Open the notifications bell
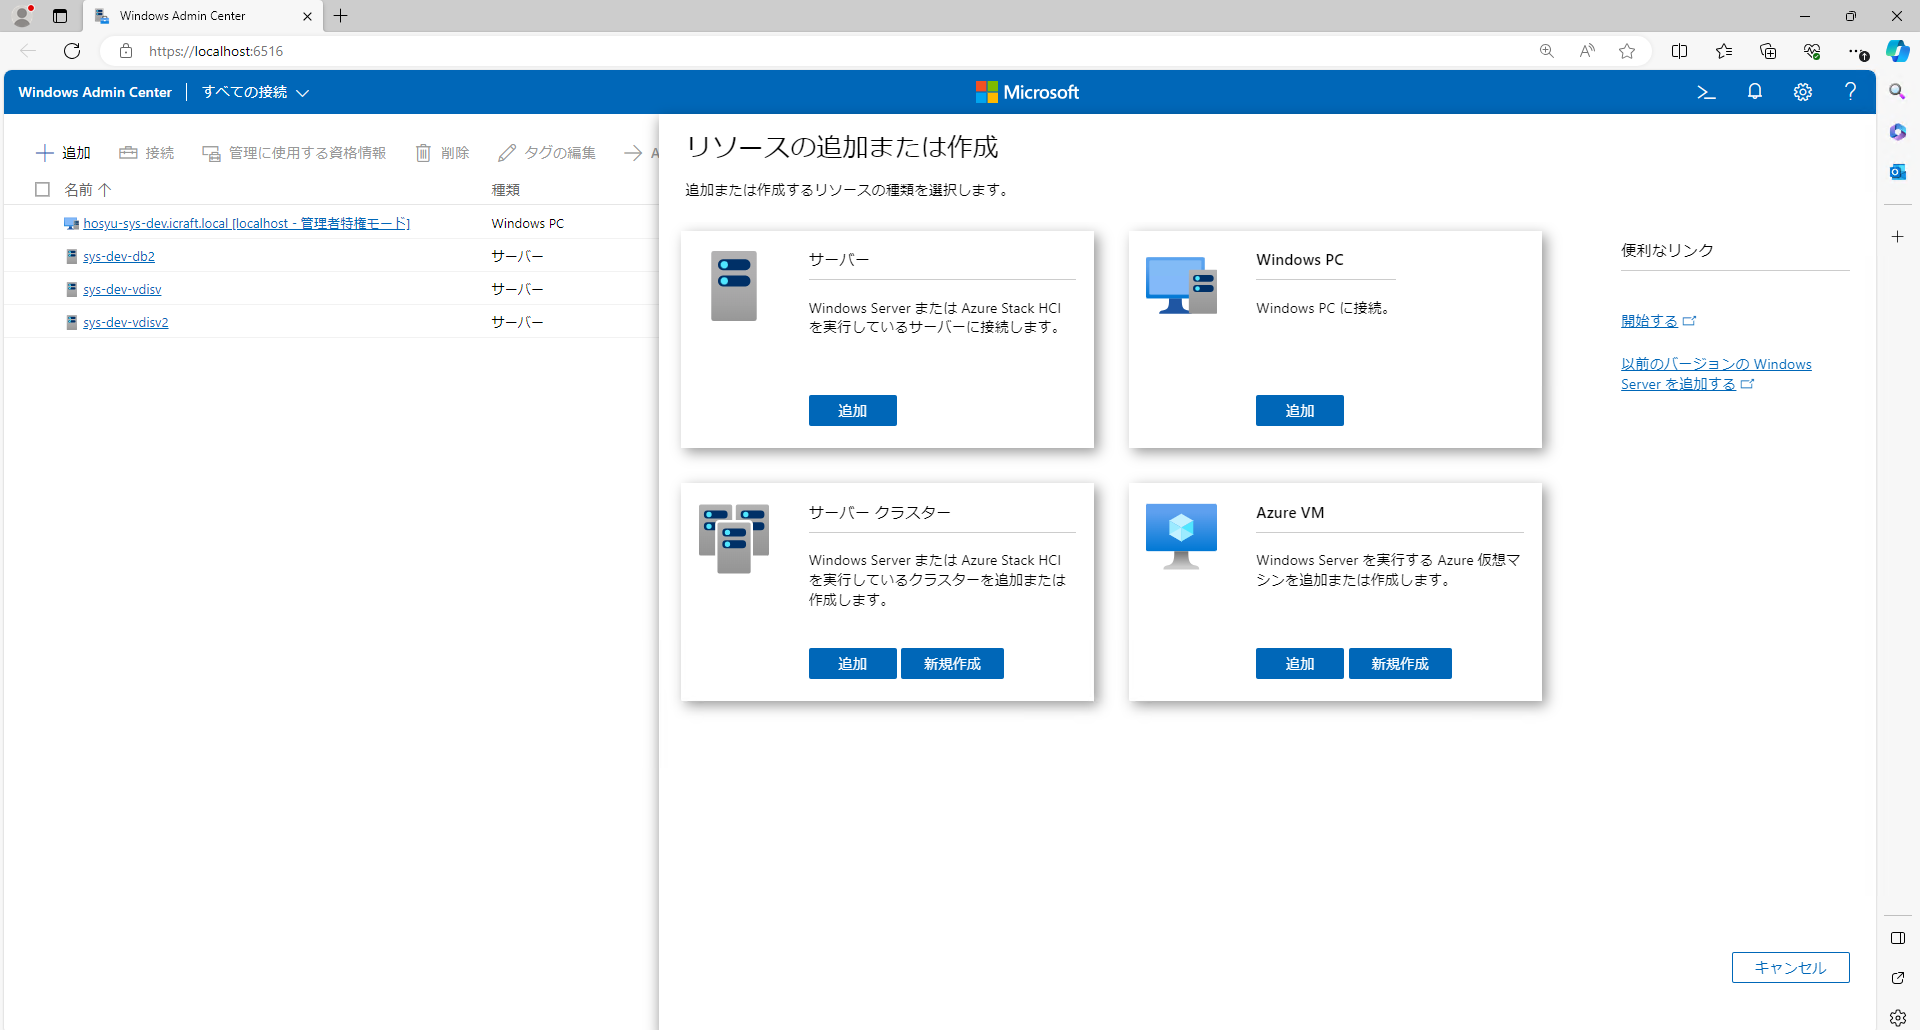The image size is (1920, 1030). (1754, 92)
